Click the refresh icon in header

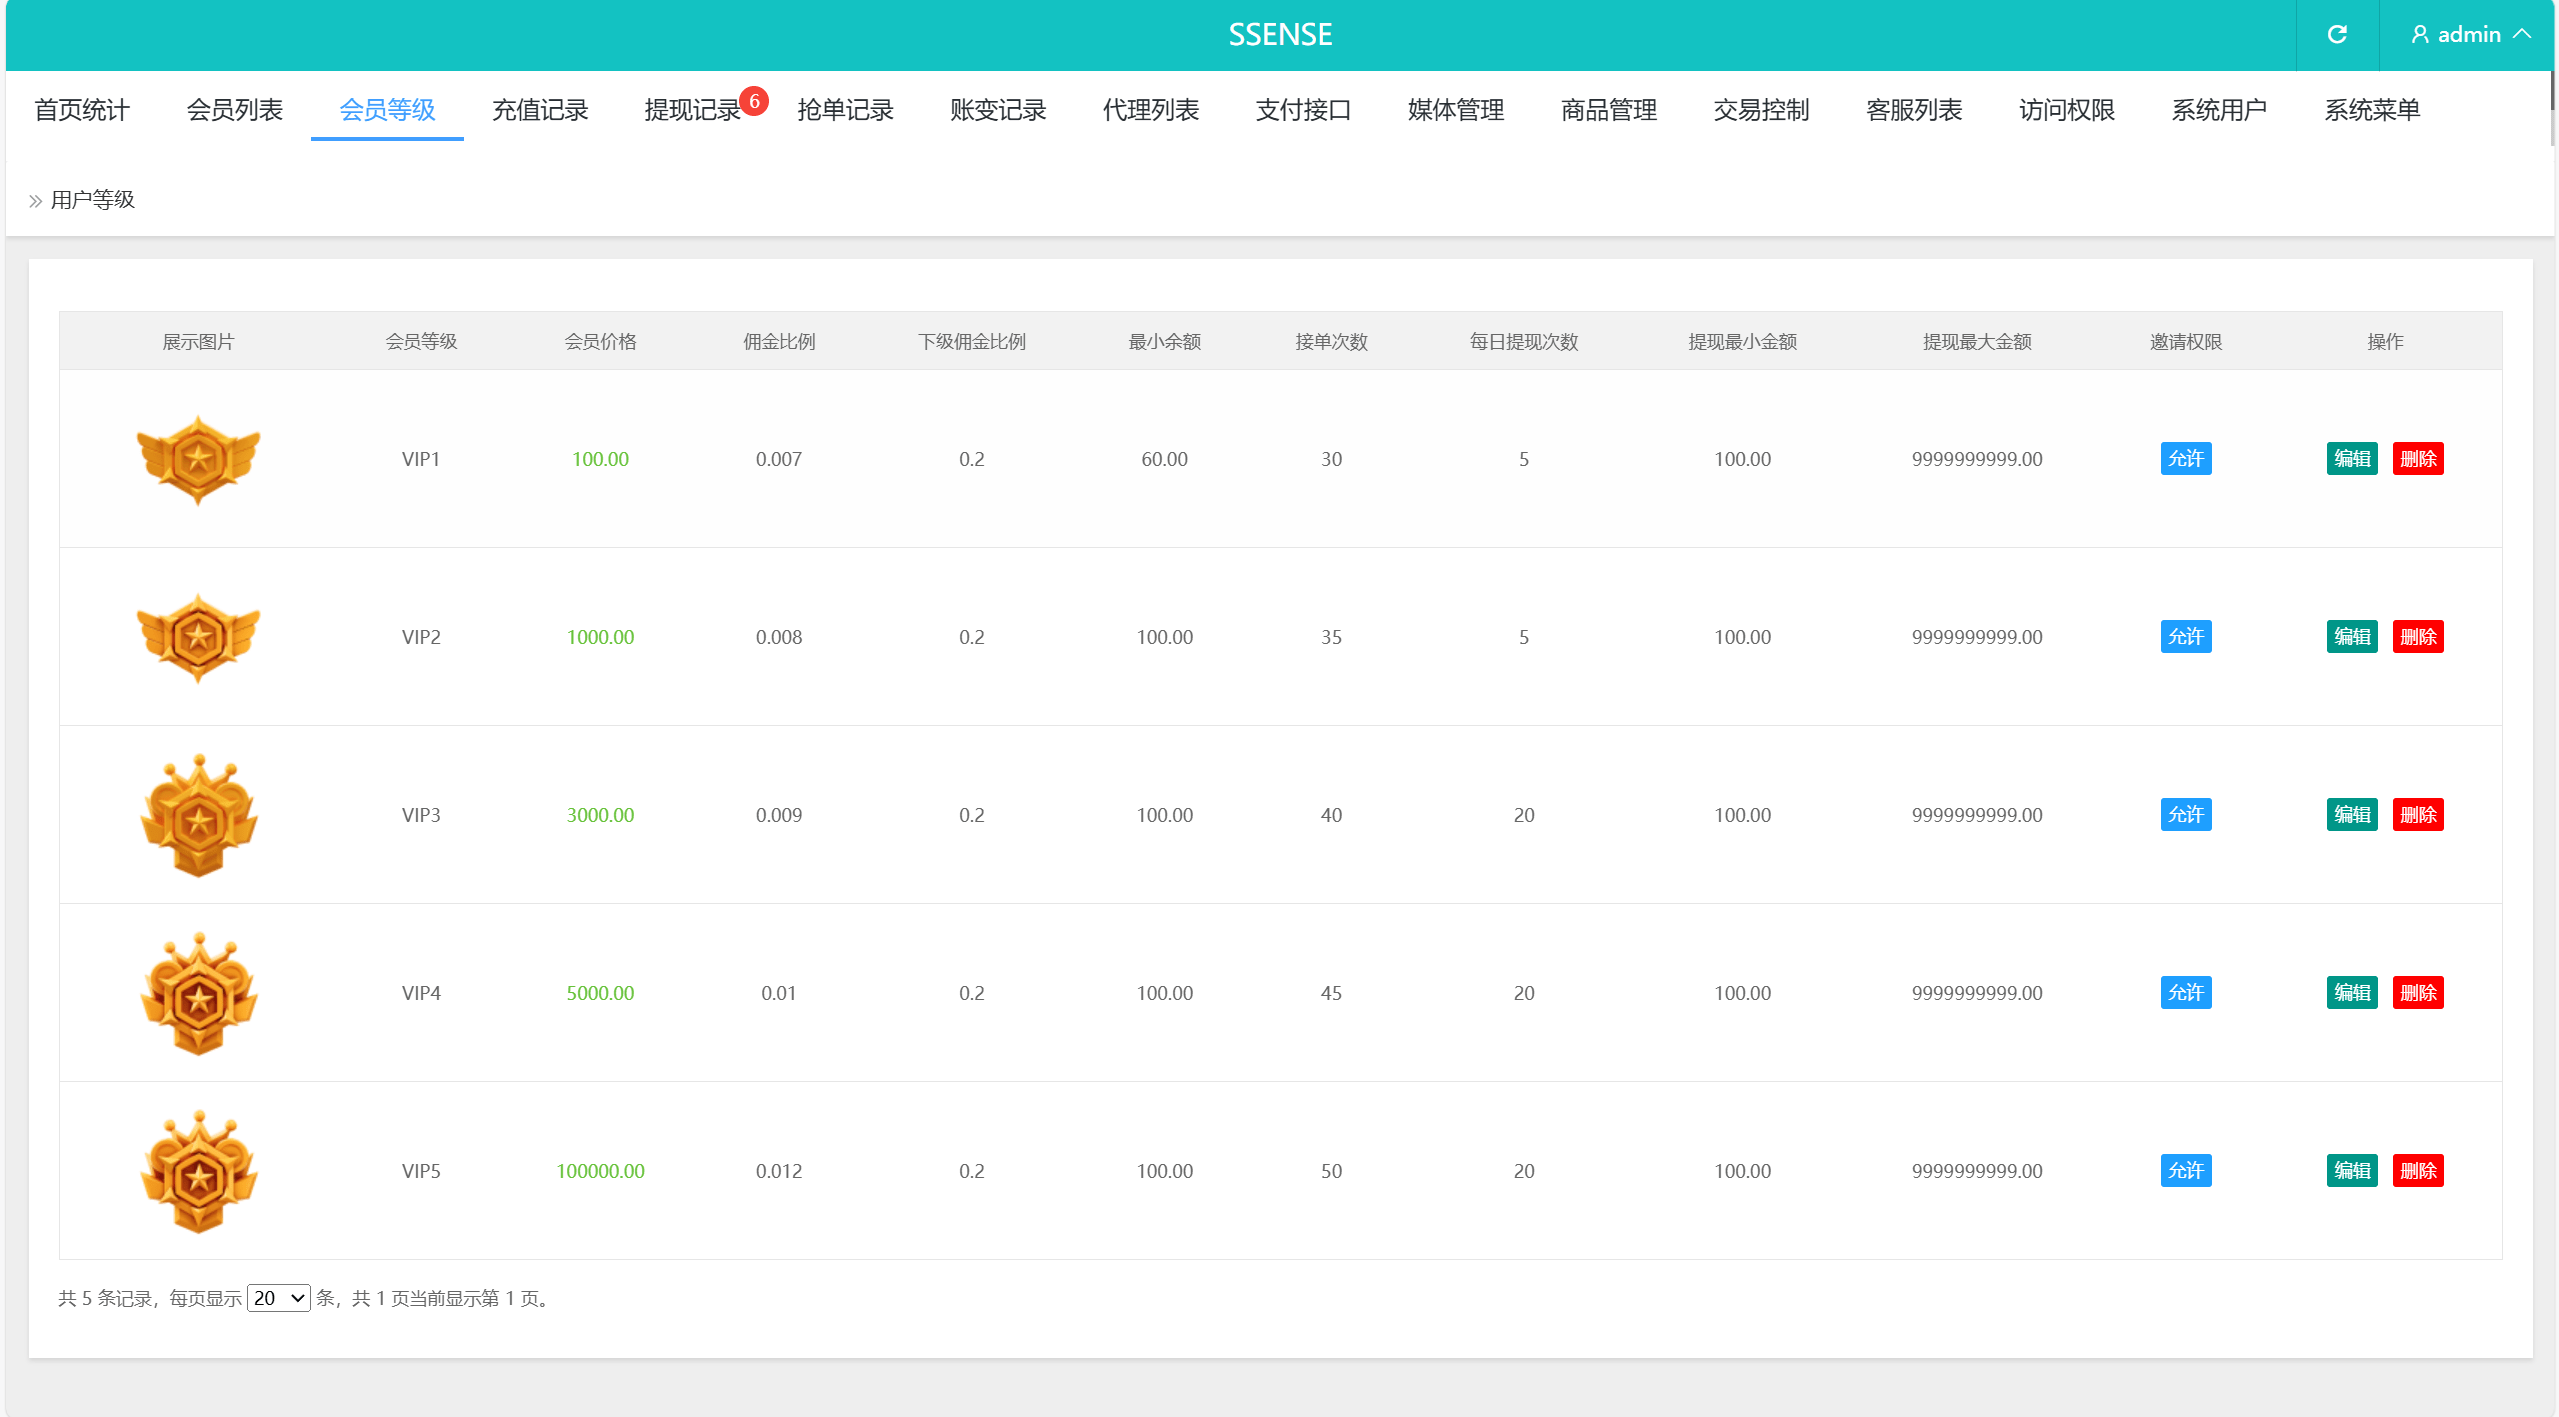click(x=2336, y=35)
